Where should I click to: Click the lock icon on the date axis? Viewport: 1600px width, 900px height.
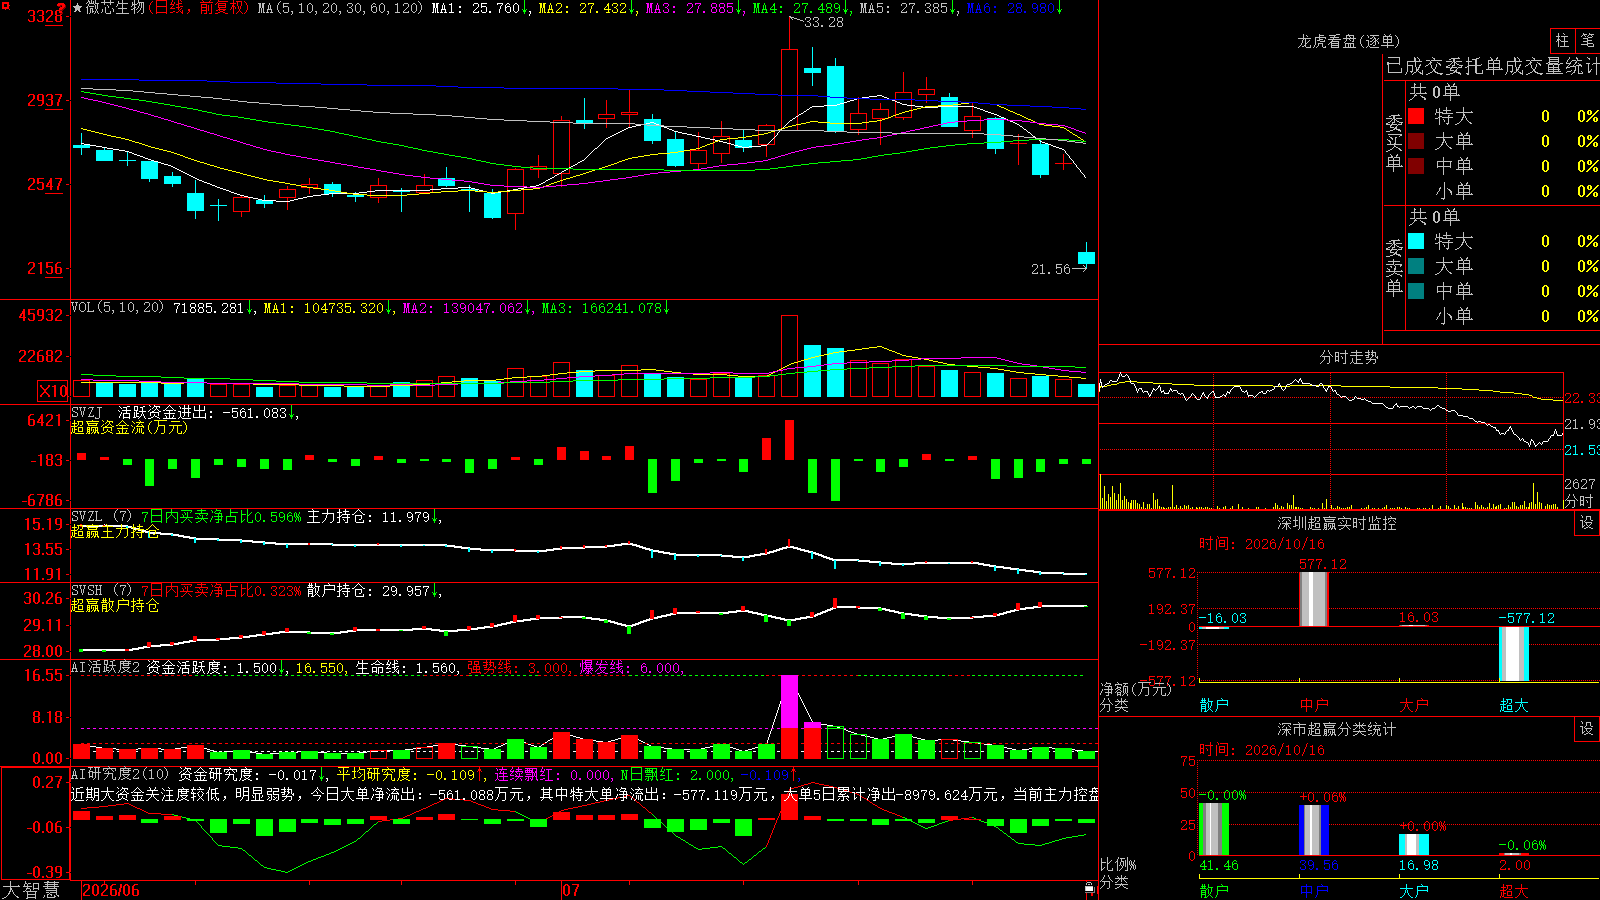click(1089, 889)
